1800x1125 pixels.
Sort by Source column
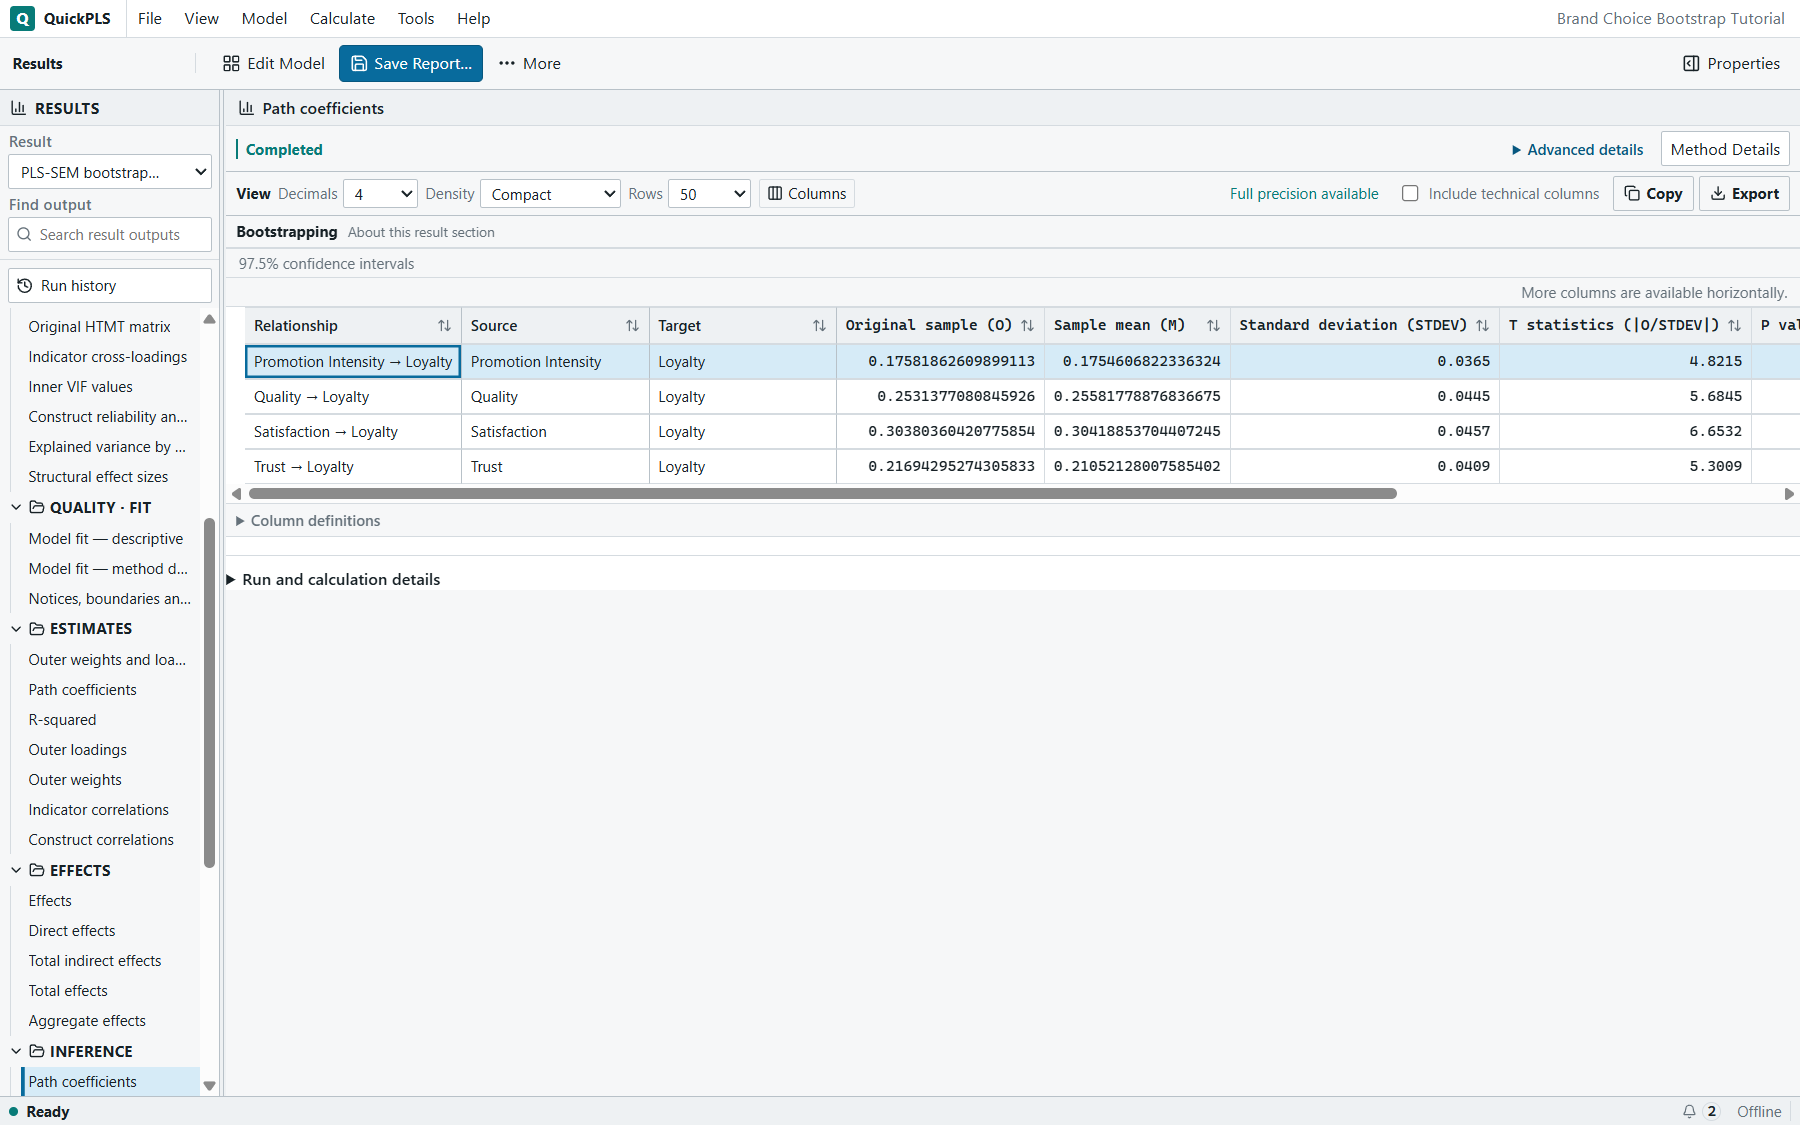[632, 325]
